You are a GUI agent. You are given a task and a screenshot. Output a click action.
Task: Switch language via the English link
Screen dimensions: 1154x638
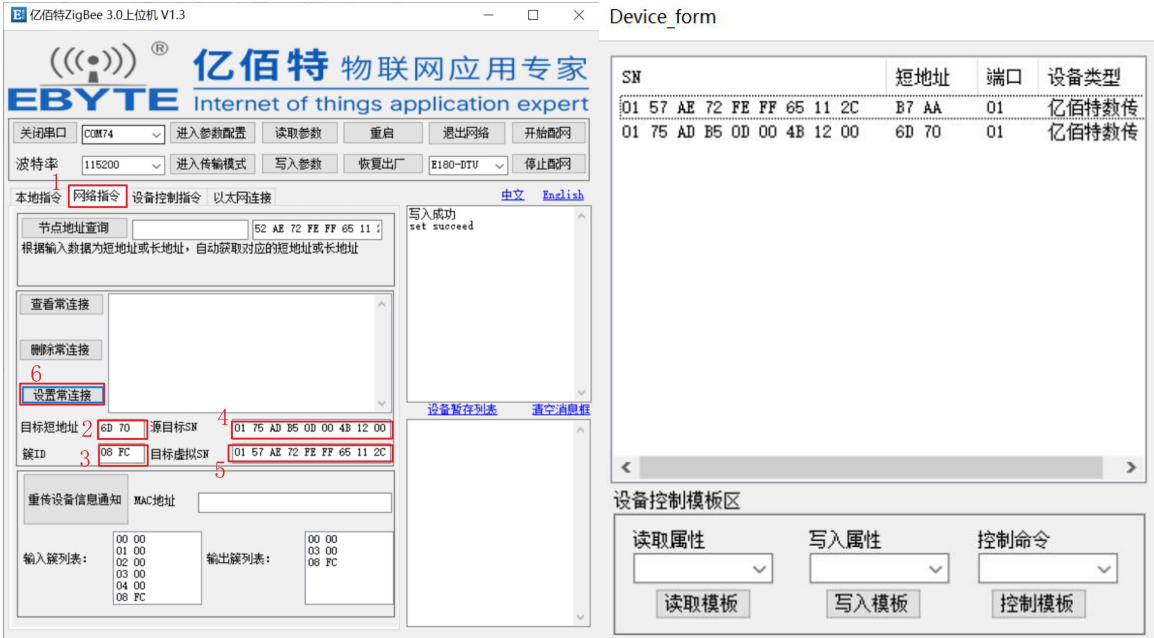563,195
